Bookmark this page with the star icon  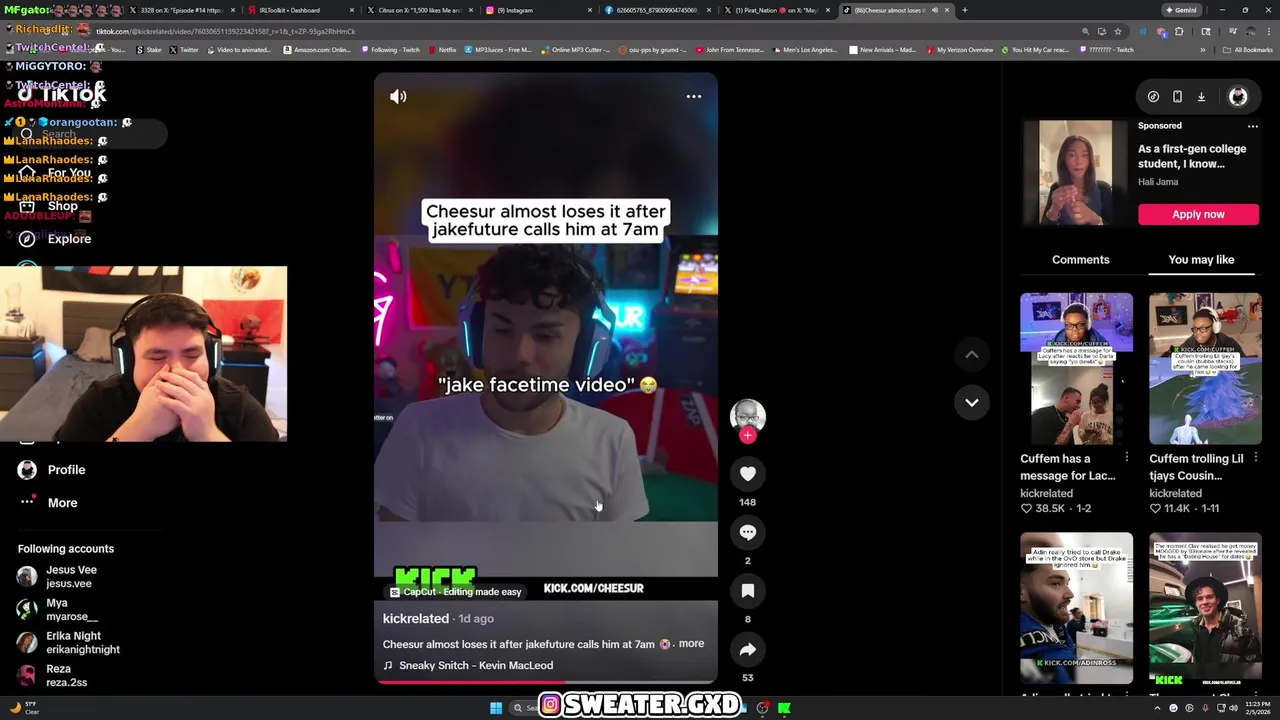tap(1118, 32)
